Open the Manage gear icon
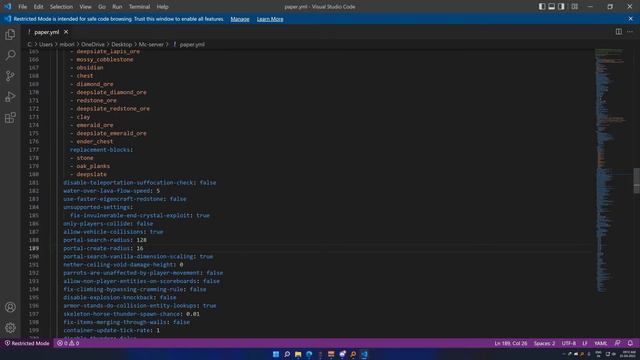640x360 pixels. click(10, 327)
